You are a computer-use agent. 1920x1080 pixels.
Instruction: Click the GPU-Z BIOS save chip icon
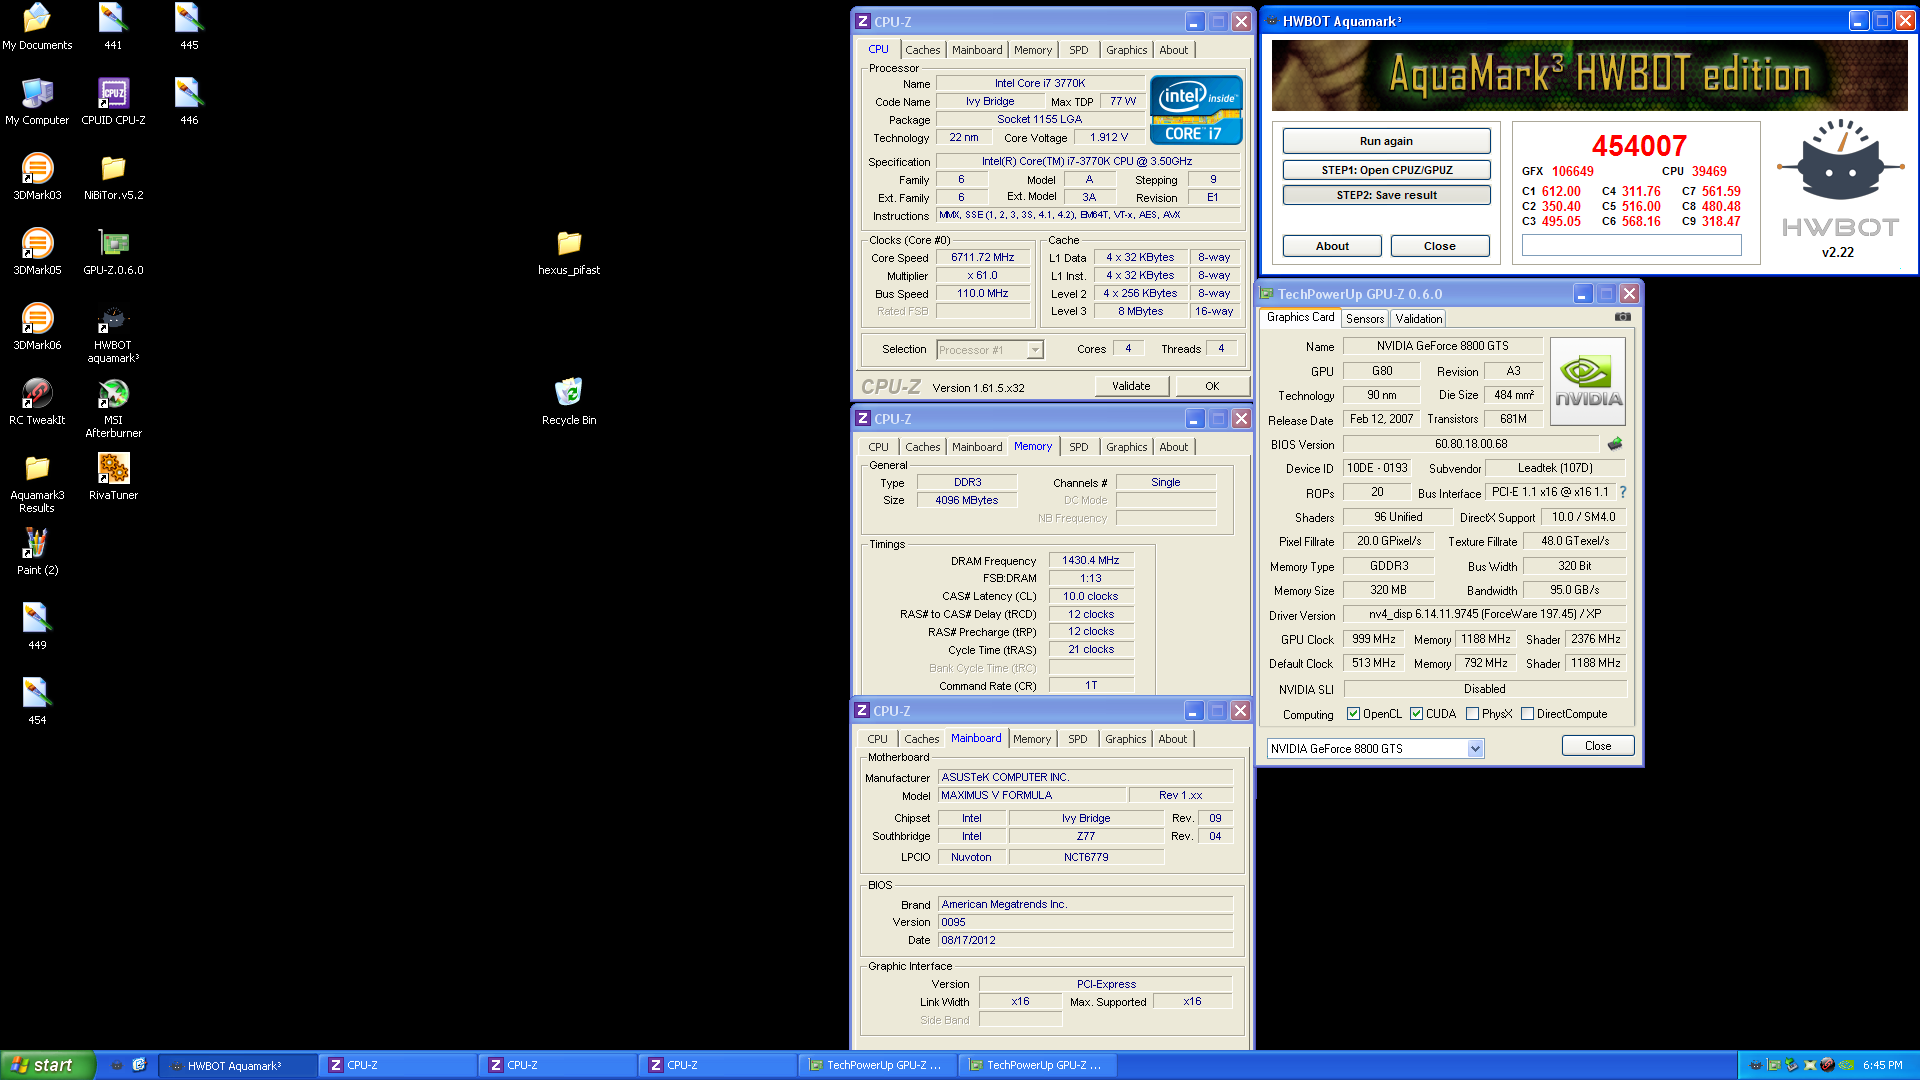1615,444
